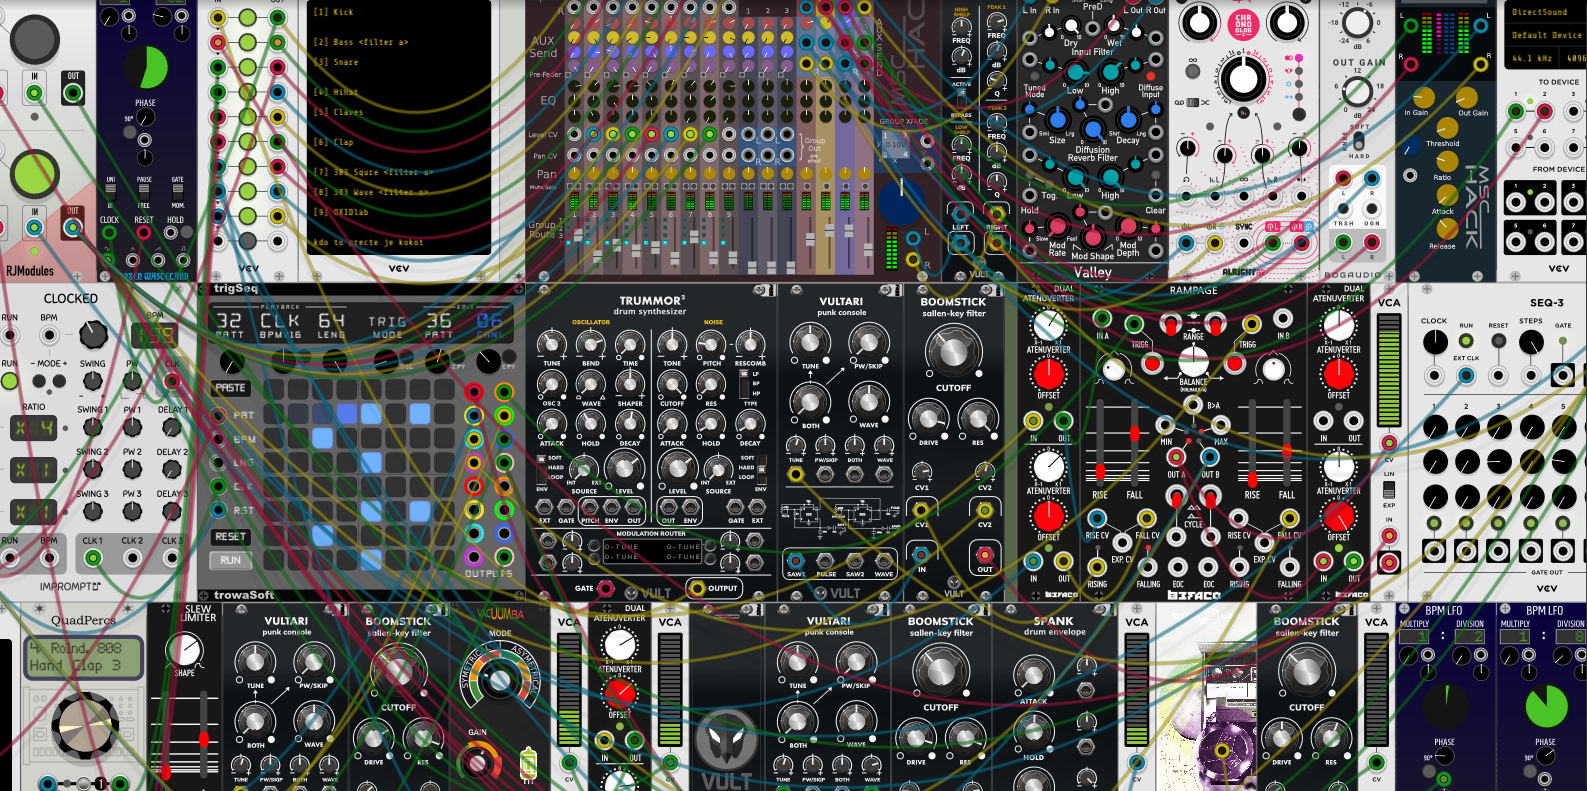The width and height of the screenshot is (1587, 791).
Task: Click the QuadPercs sample name display
Action: coord(84,656)
